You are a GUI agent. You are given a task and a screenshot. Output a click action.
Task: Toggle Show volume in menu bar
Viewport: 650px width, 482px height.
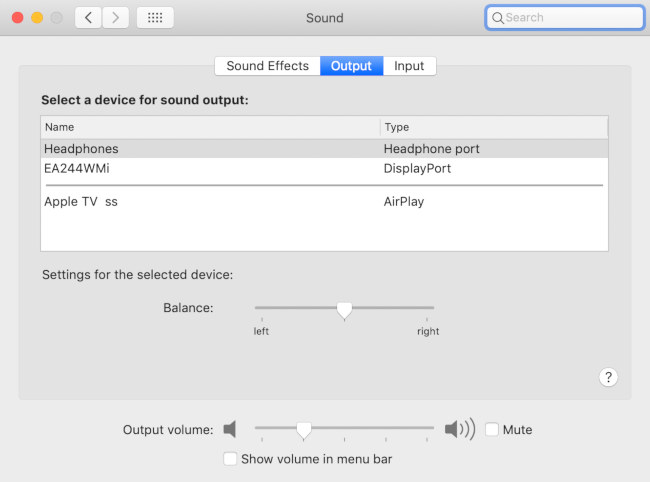pos(231,459)
